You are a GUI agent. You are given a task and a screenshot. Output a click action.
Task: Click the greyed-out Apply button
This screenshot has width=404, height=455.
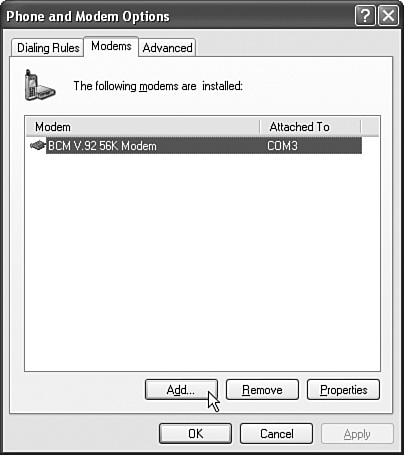click(x=357, y=434)
